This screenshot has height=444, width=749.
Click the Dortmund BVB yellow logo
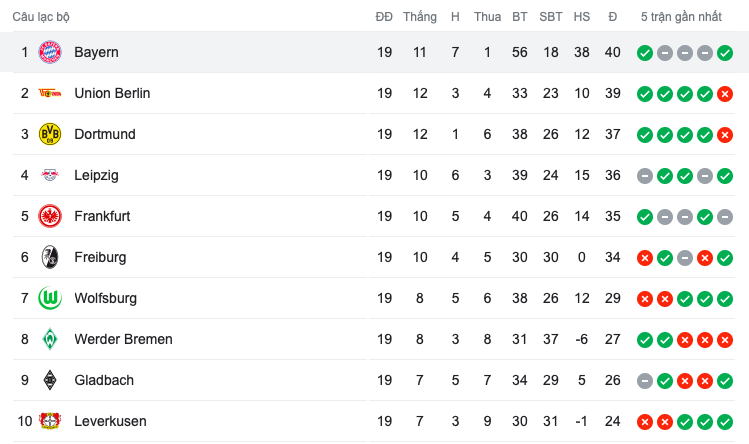pos(49,134)
